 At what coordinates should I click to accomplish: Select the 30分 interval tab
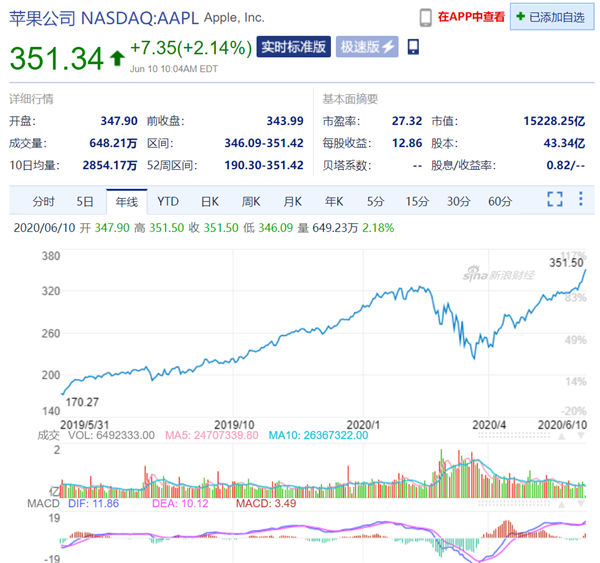click(x=458, y=201)
